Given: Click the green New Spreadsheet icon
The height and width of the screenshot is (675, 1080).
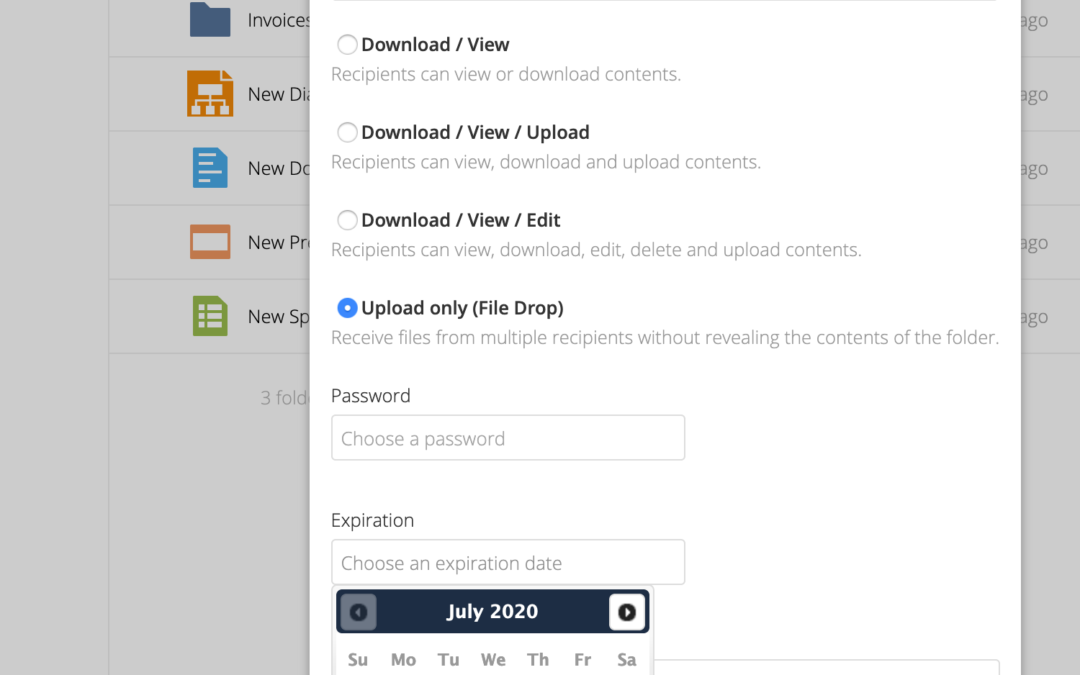Looking at the screenshot, I should (x=210, y=316).
